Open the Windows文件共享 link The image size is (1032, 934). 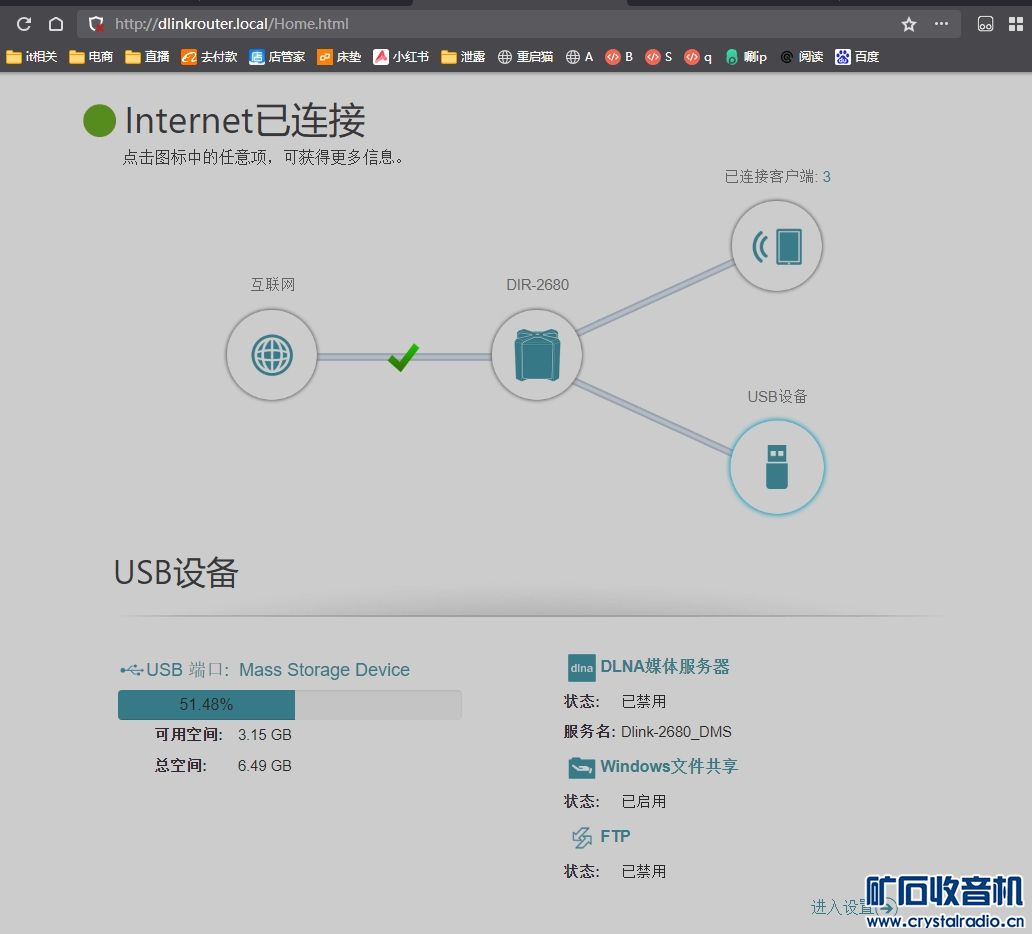(669, 767)
